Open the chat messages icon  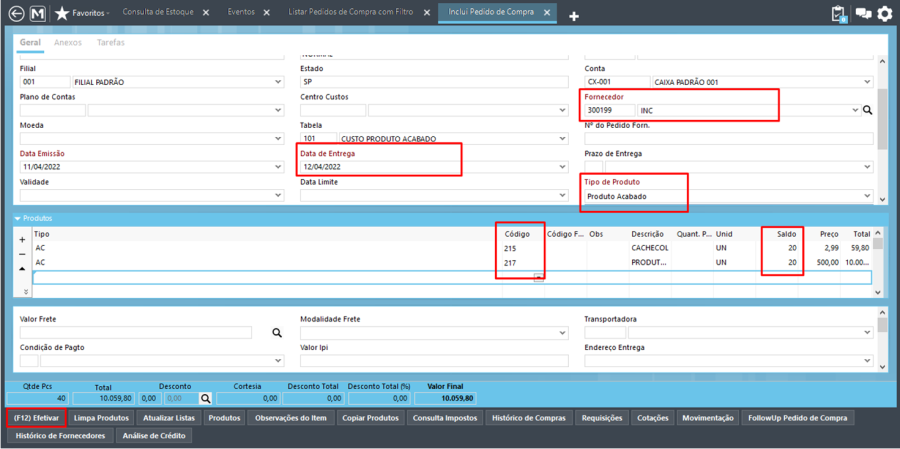point(863,13)
